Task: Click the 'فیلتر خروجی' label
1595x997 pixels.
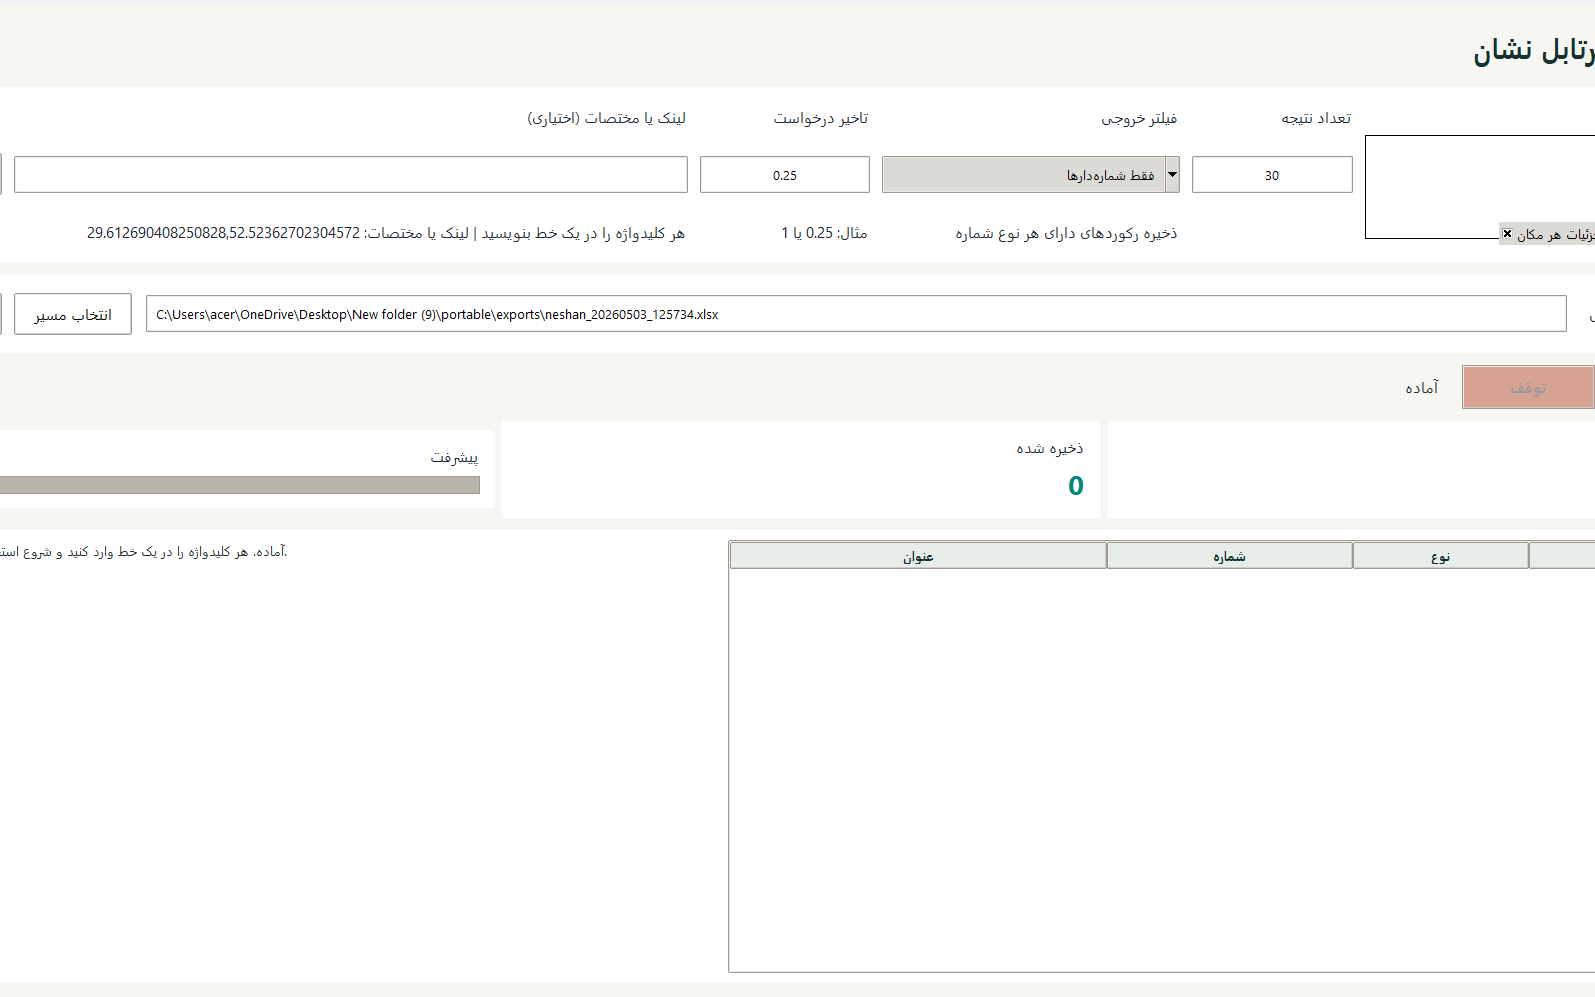Action: point(1139,118)
